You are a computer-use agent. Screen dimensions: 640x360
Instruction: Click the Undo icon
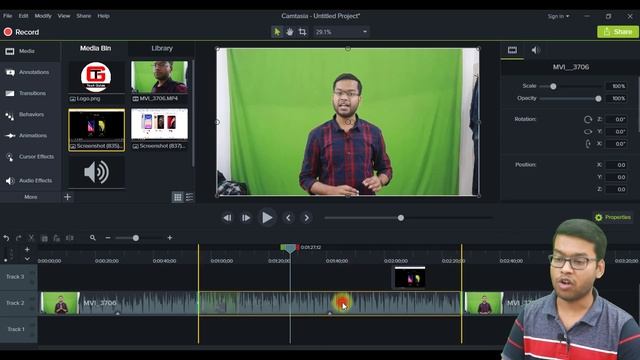6,238
